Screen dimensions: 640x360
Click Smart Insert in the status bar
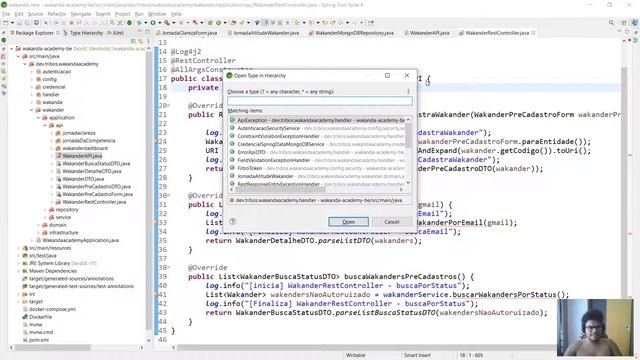click(417, 355)
